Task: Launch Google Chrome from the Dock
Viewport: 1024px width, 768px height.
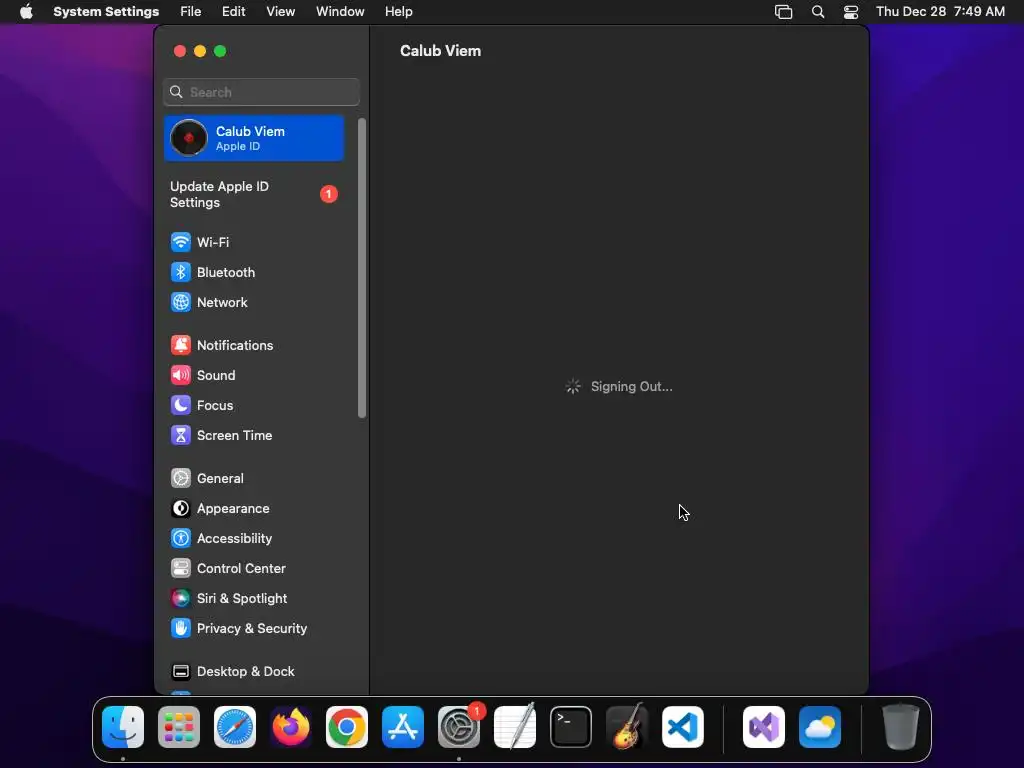Action: point(347,727)
